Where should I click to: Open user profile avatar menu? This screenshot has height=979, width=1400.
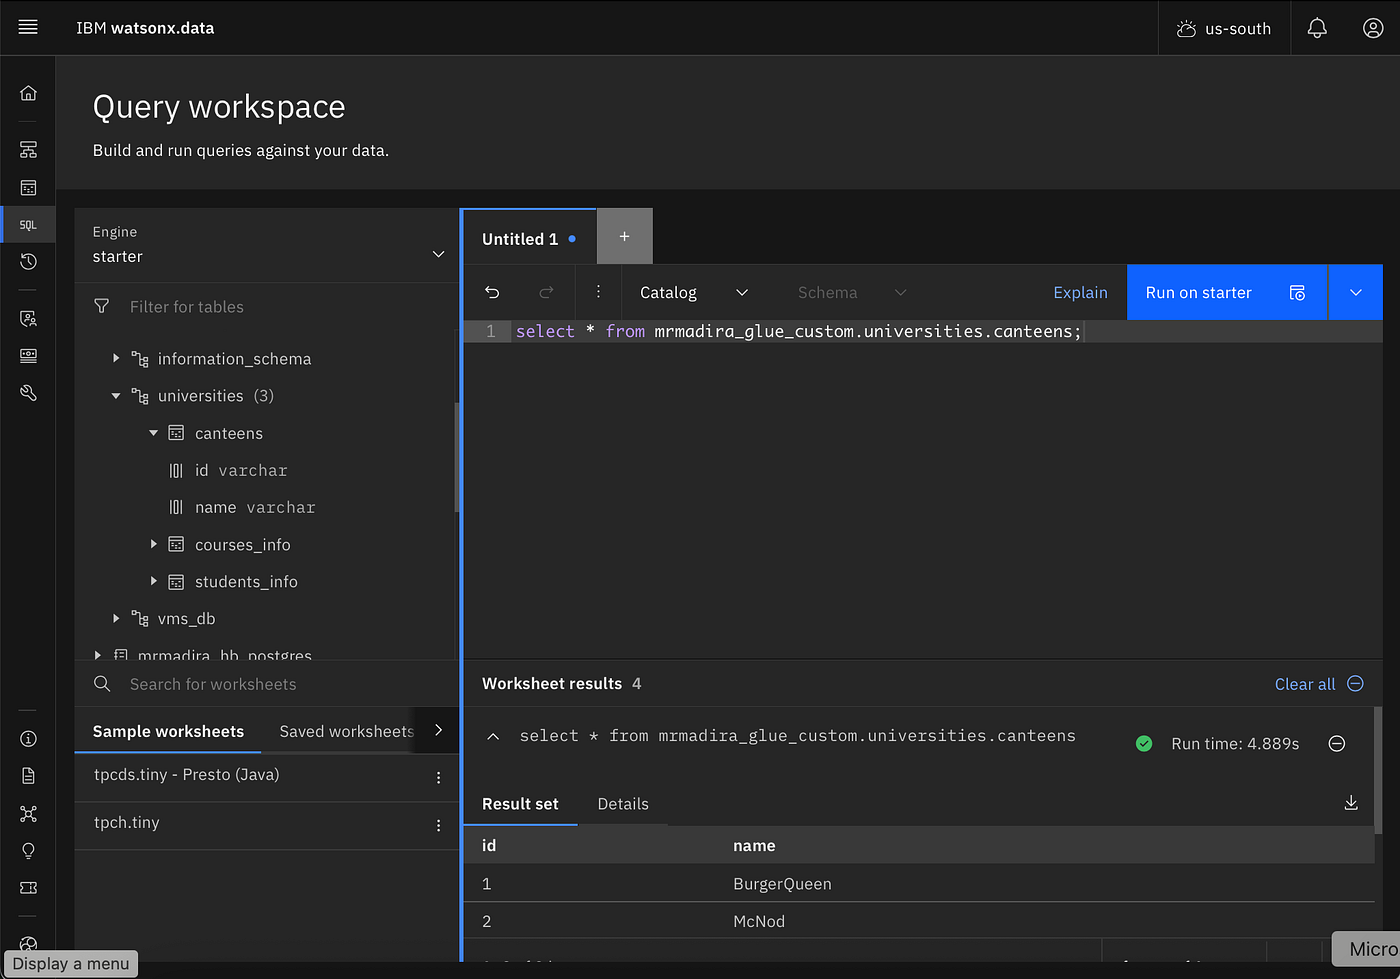click(1373, 28)
